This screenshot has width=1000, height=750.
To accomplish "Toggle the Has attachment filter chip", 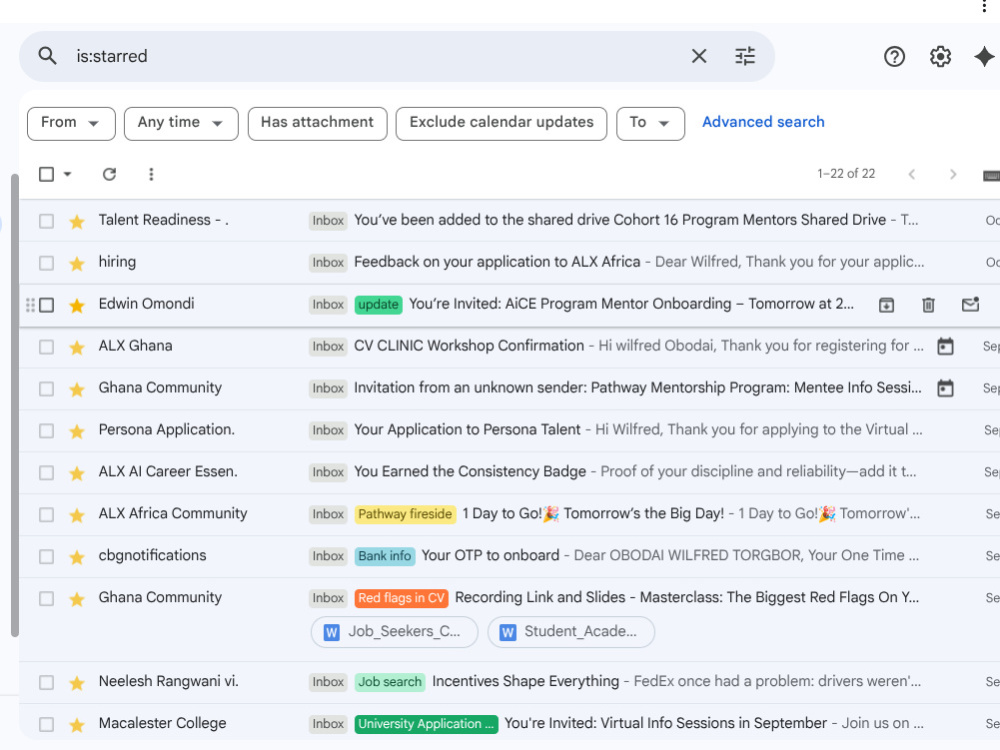I will 318,123.
